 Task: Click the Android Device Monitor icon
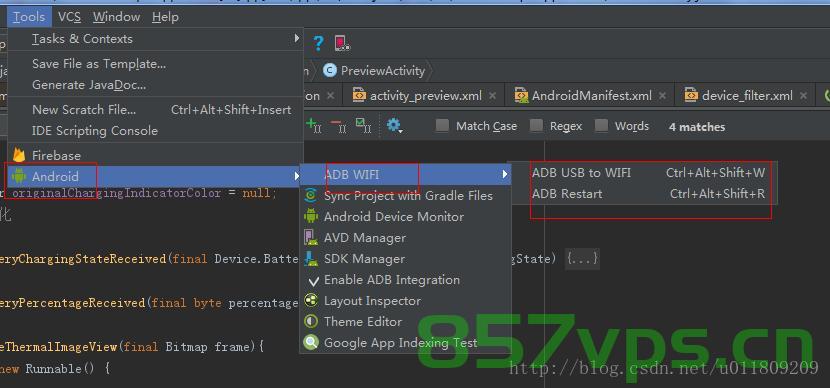click(311, 216)
